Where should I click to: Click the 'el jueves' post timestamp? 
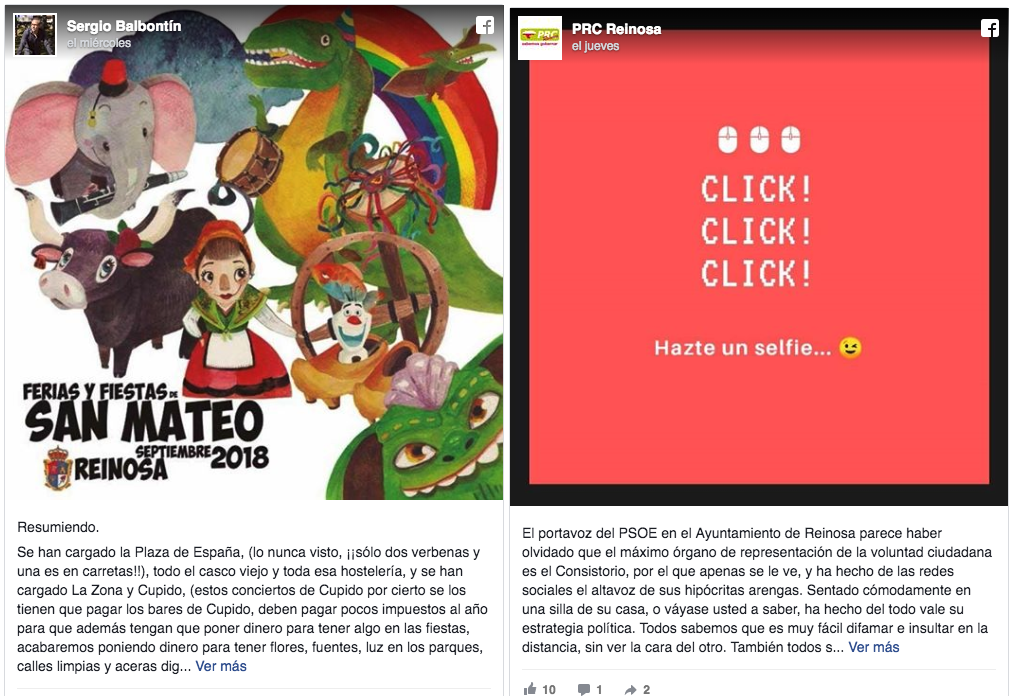595,46
